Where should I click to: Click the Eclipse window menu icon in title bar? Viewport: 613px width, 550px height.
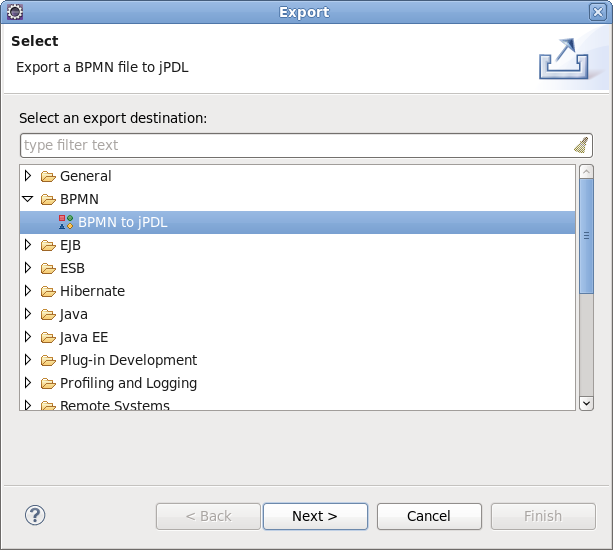(15, 12)
